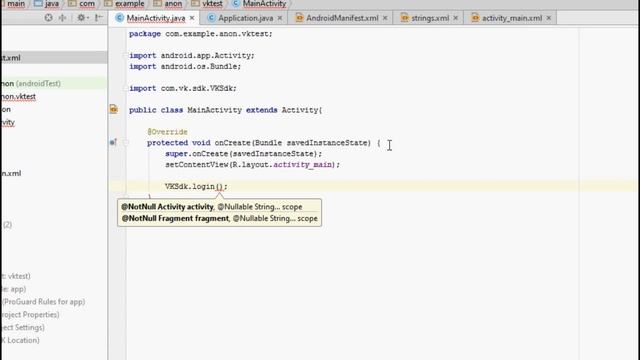
Task: Click 'setContentView(R.layout.activity_main);' line
Action: point(252,164)
